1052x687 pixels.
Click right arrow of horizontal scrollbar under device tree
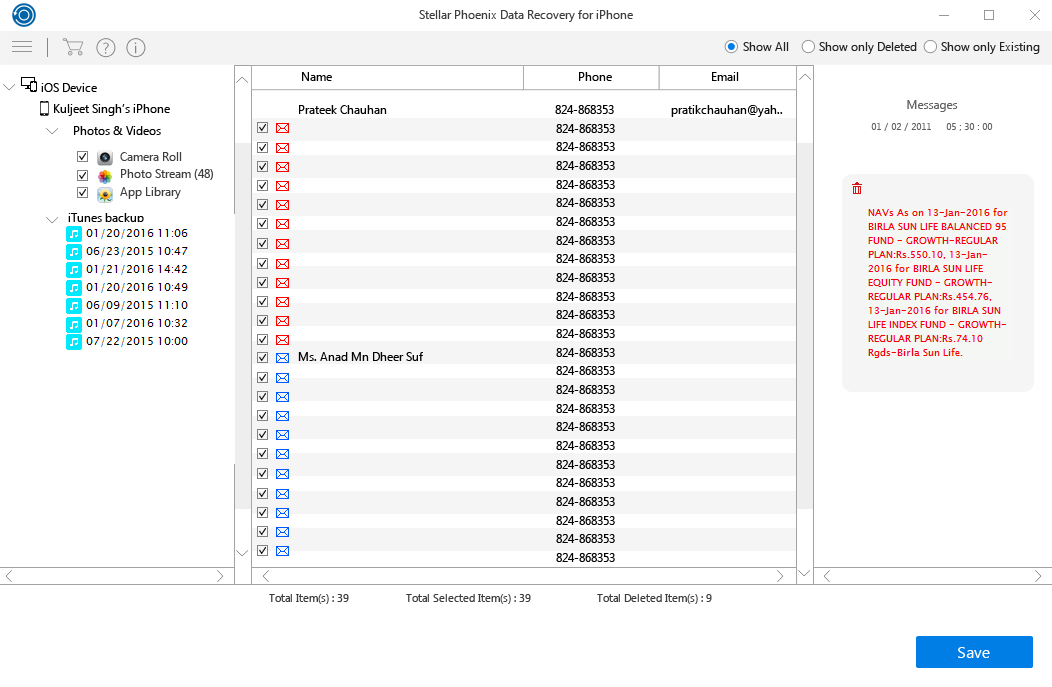pos(220,576)
